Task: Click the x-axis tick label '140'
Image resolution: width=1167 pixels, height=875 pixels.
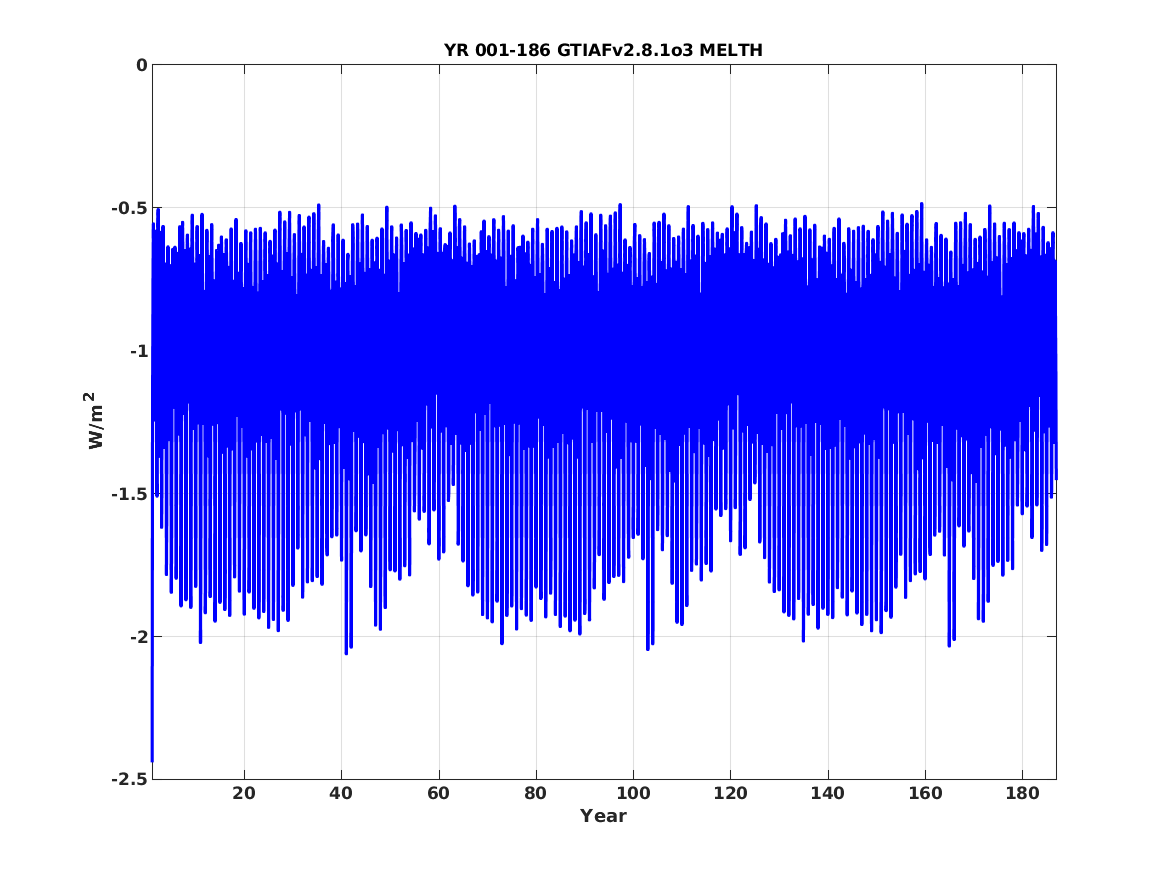Action: point(828,793)
